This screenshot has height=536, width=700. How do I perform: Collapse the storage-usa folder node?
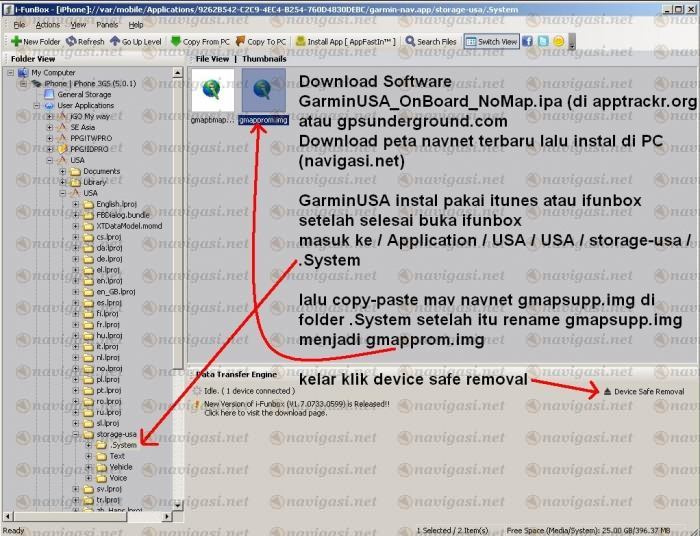(x=75, y=435)
